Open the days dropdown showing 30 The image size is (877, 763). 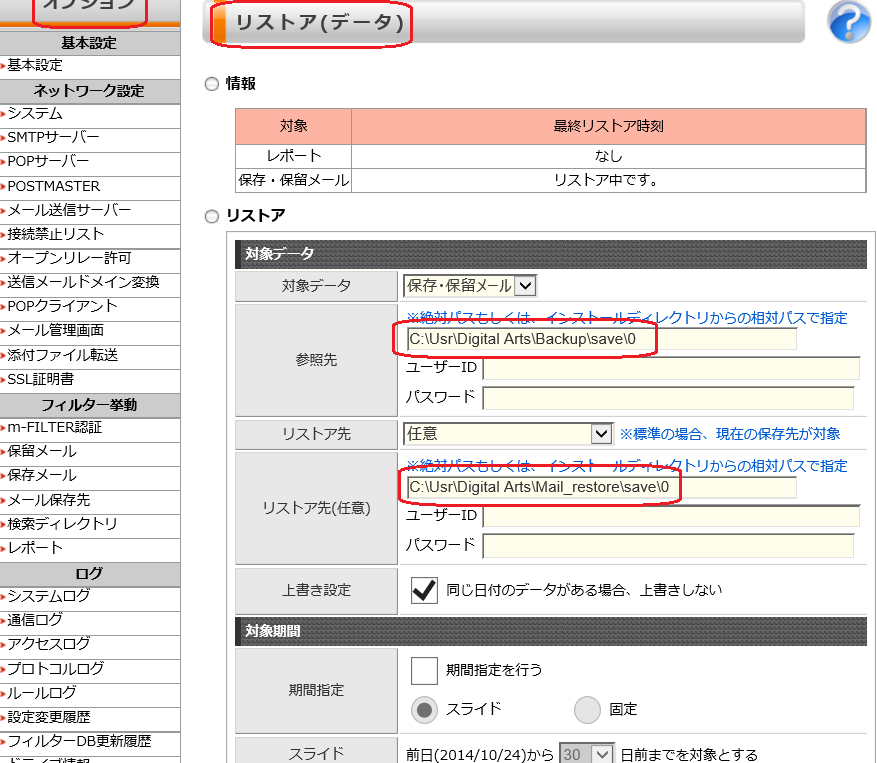[x=587, y=754]
